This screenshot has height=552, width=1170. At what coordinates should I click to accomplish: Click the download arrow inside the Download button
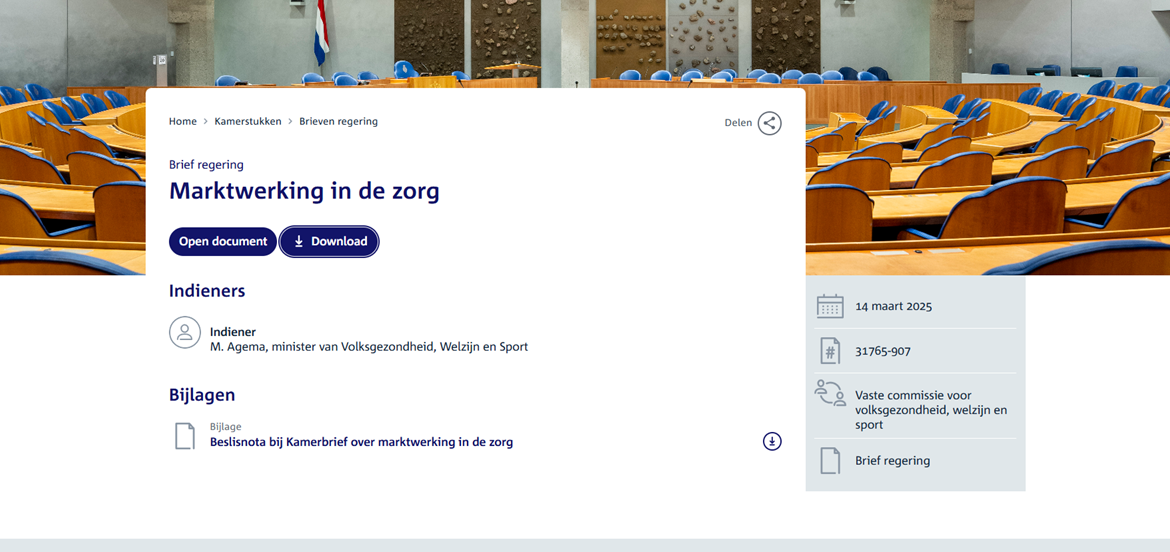[x=298, y=242]
